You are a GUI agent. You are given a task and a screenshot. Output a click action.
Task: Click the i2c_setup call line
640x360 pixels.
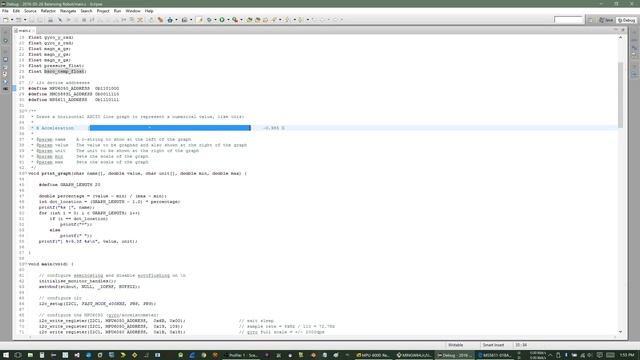pos(97,304)
